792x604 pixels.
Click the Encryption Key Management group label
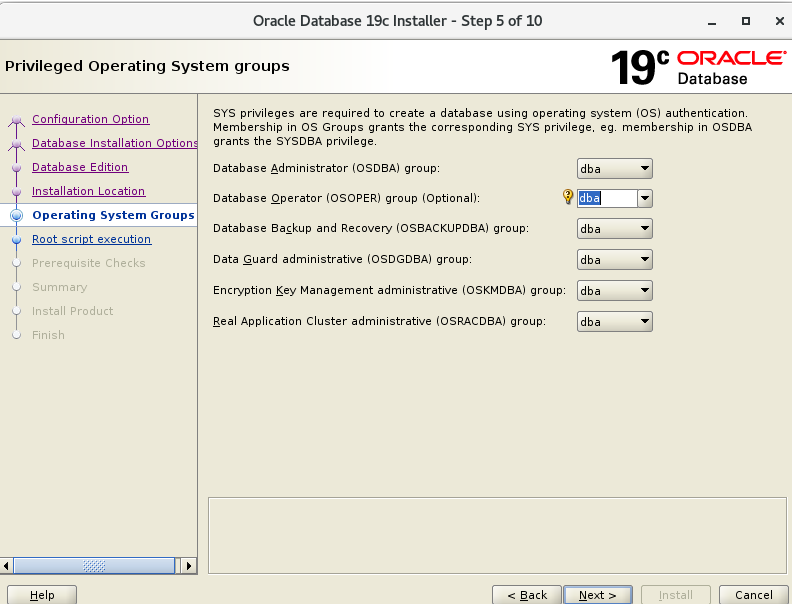[389, 290]
